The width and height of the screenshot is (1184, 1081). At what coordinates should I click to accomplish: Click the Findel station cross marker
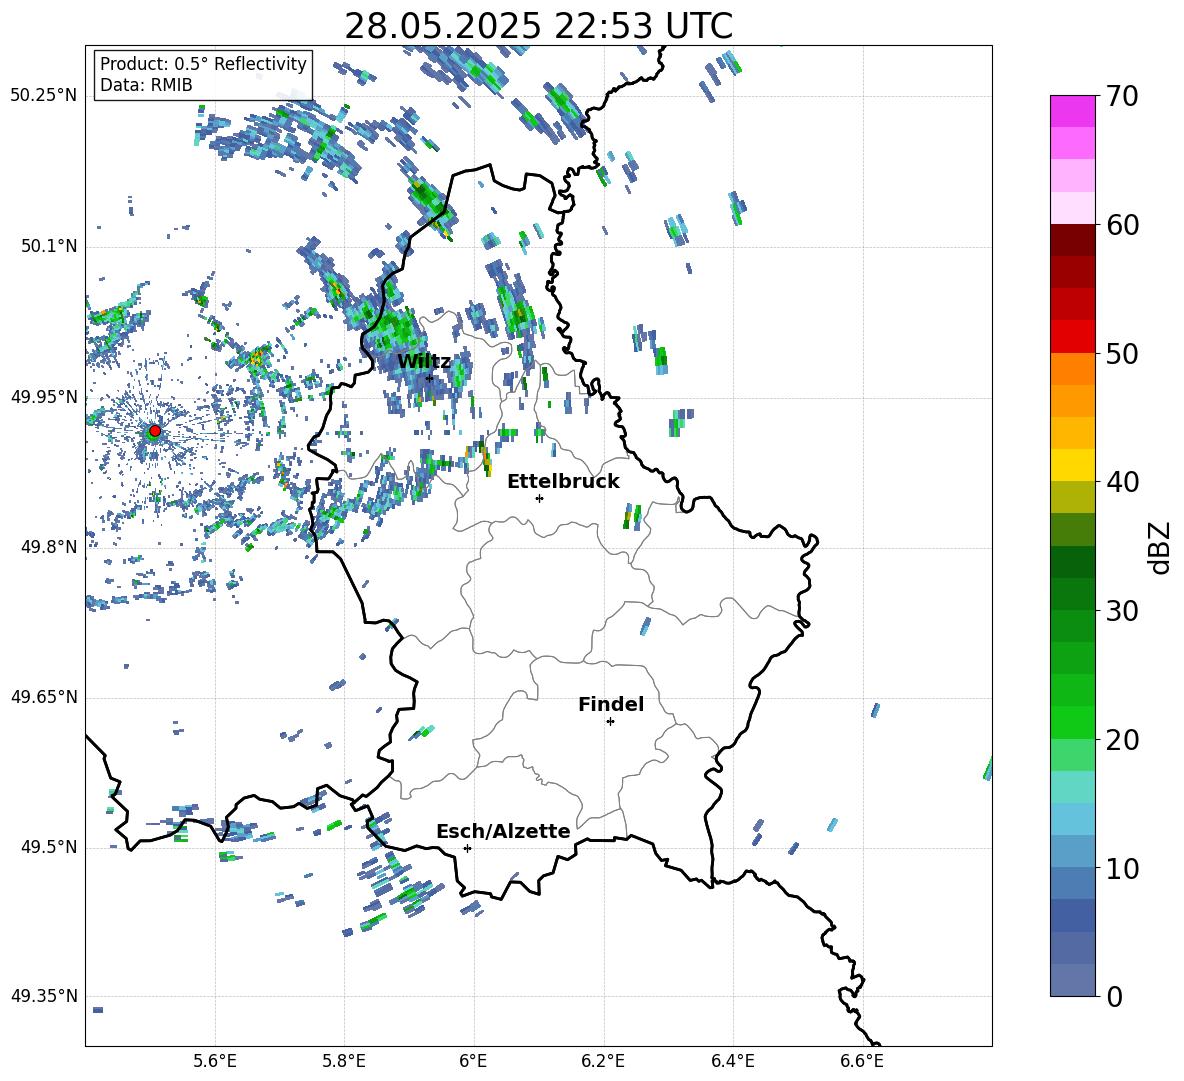610,722
